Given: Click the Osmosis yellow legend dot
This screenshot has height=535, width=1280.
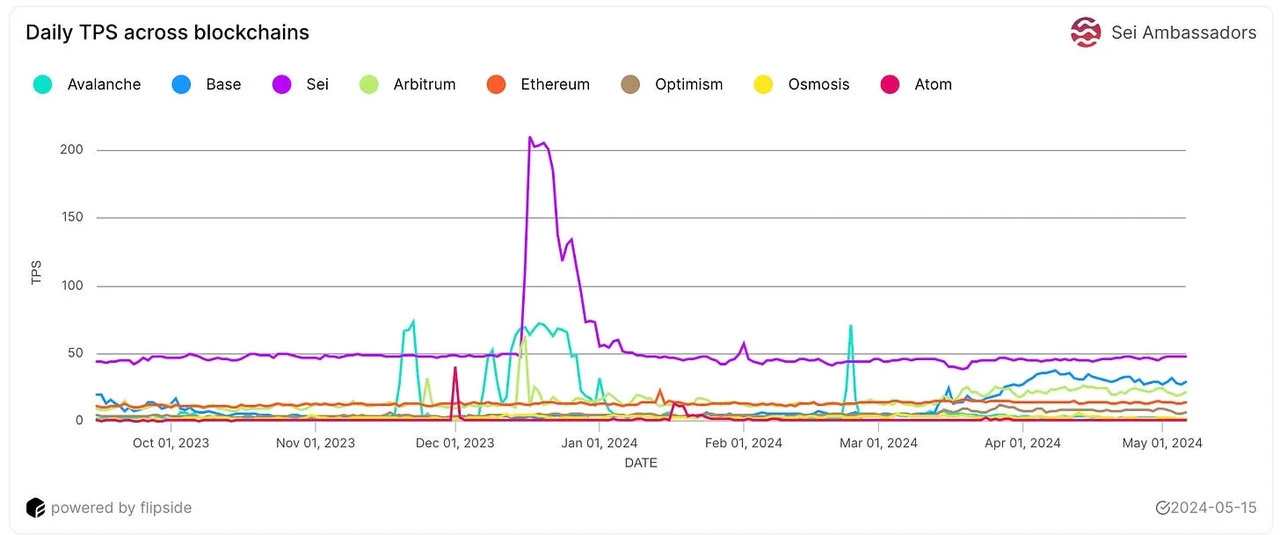Looking at the screenshot, I should coord(763,85).
